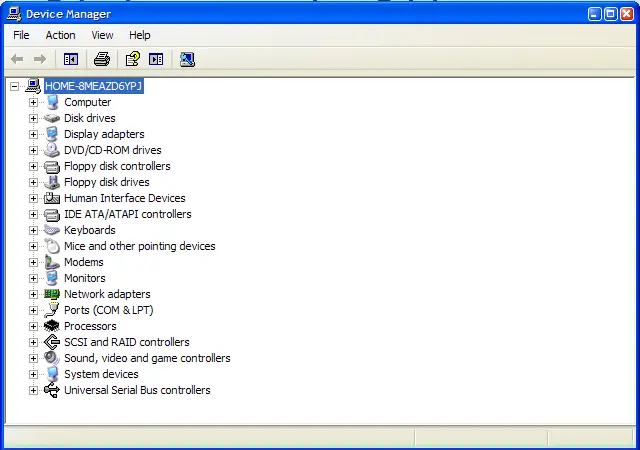Click the IDE ATA/ATAPI controllers icon
This screenshot has width=640, height=450.
pyautogui.click(x=52, y=214)
